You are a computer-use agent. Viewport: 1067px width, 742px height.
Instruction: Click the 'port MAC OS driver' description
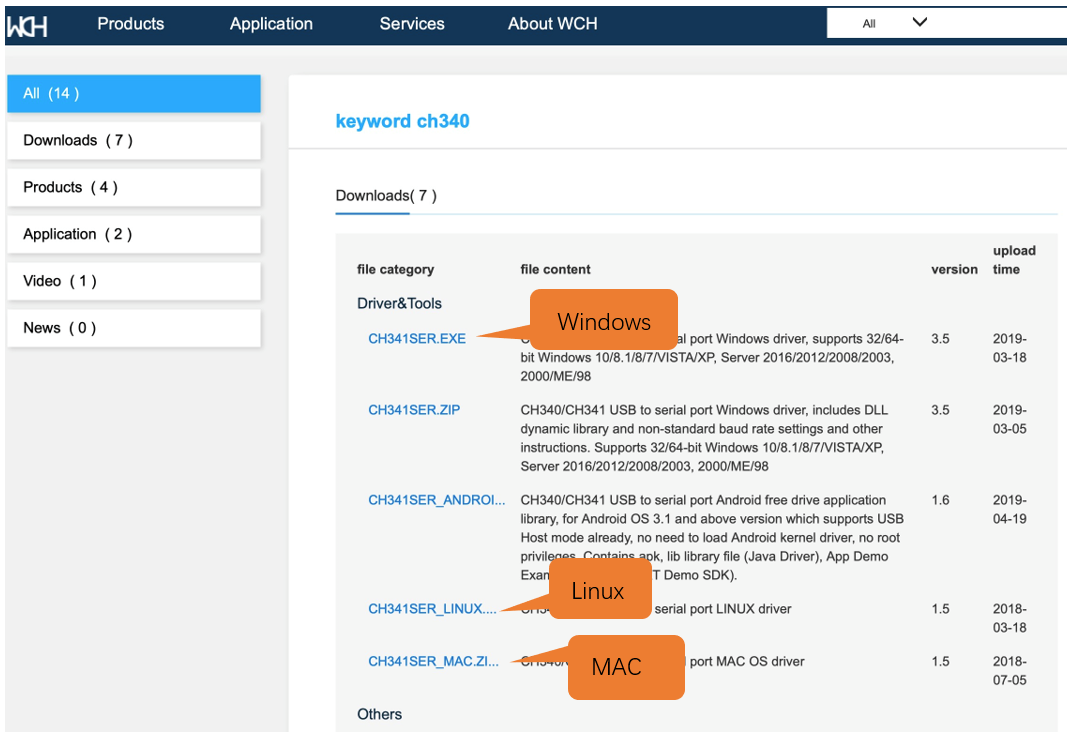pyautogui.click(x=746, y=662)
